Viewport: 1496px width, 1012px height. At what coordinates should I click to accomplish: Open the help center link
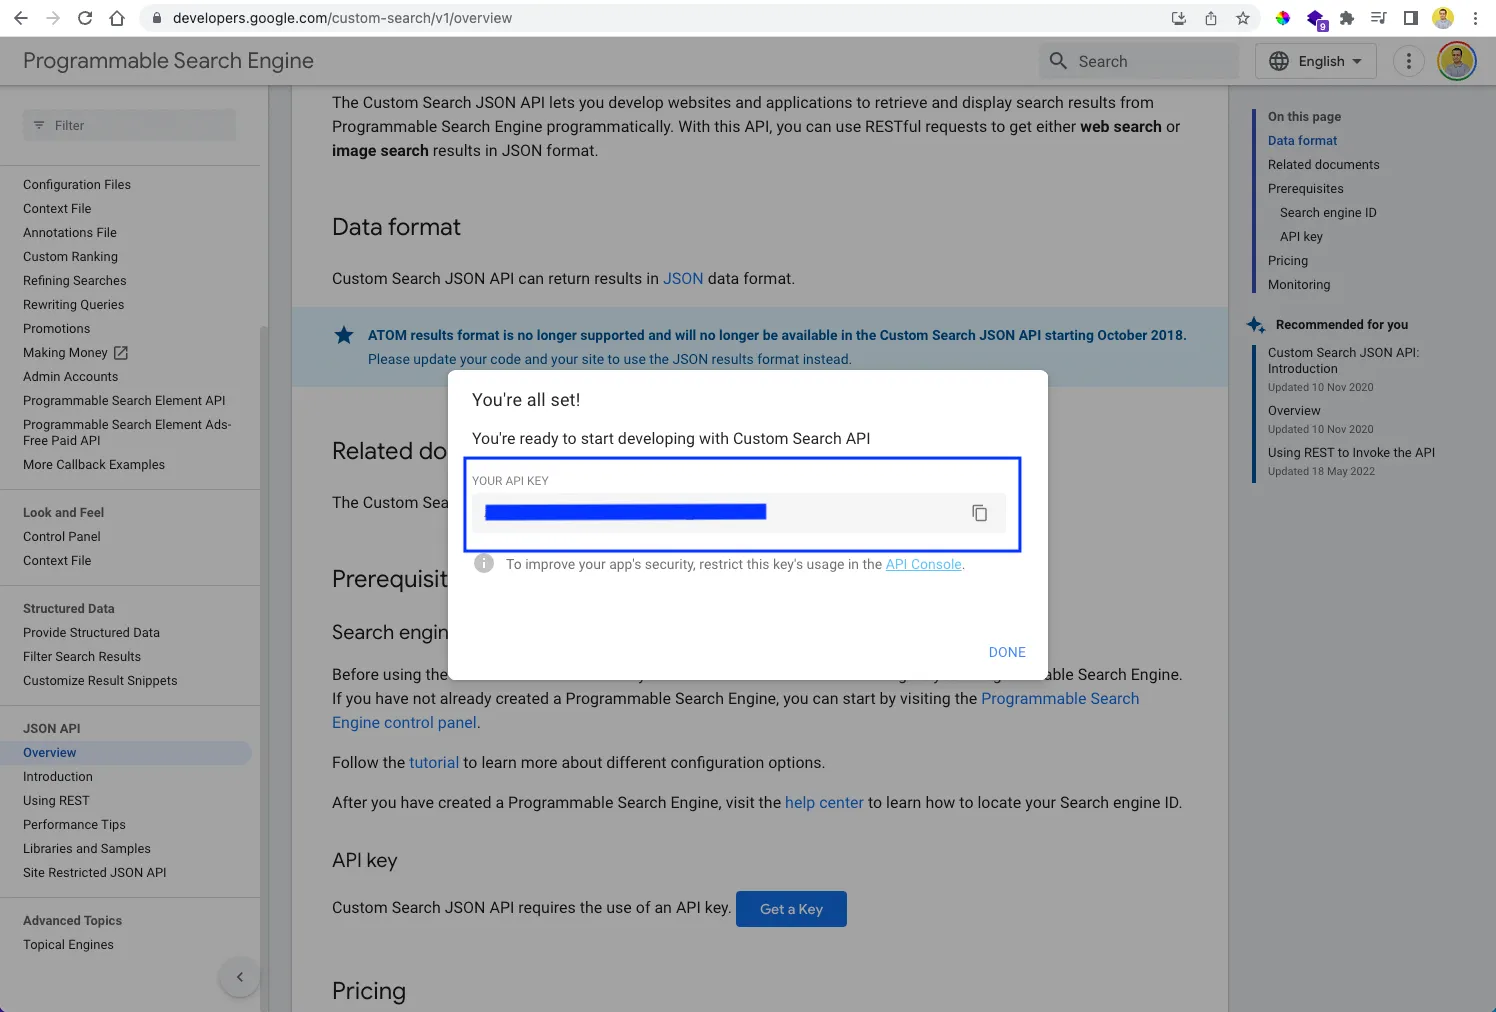pos(824,803)
